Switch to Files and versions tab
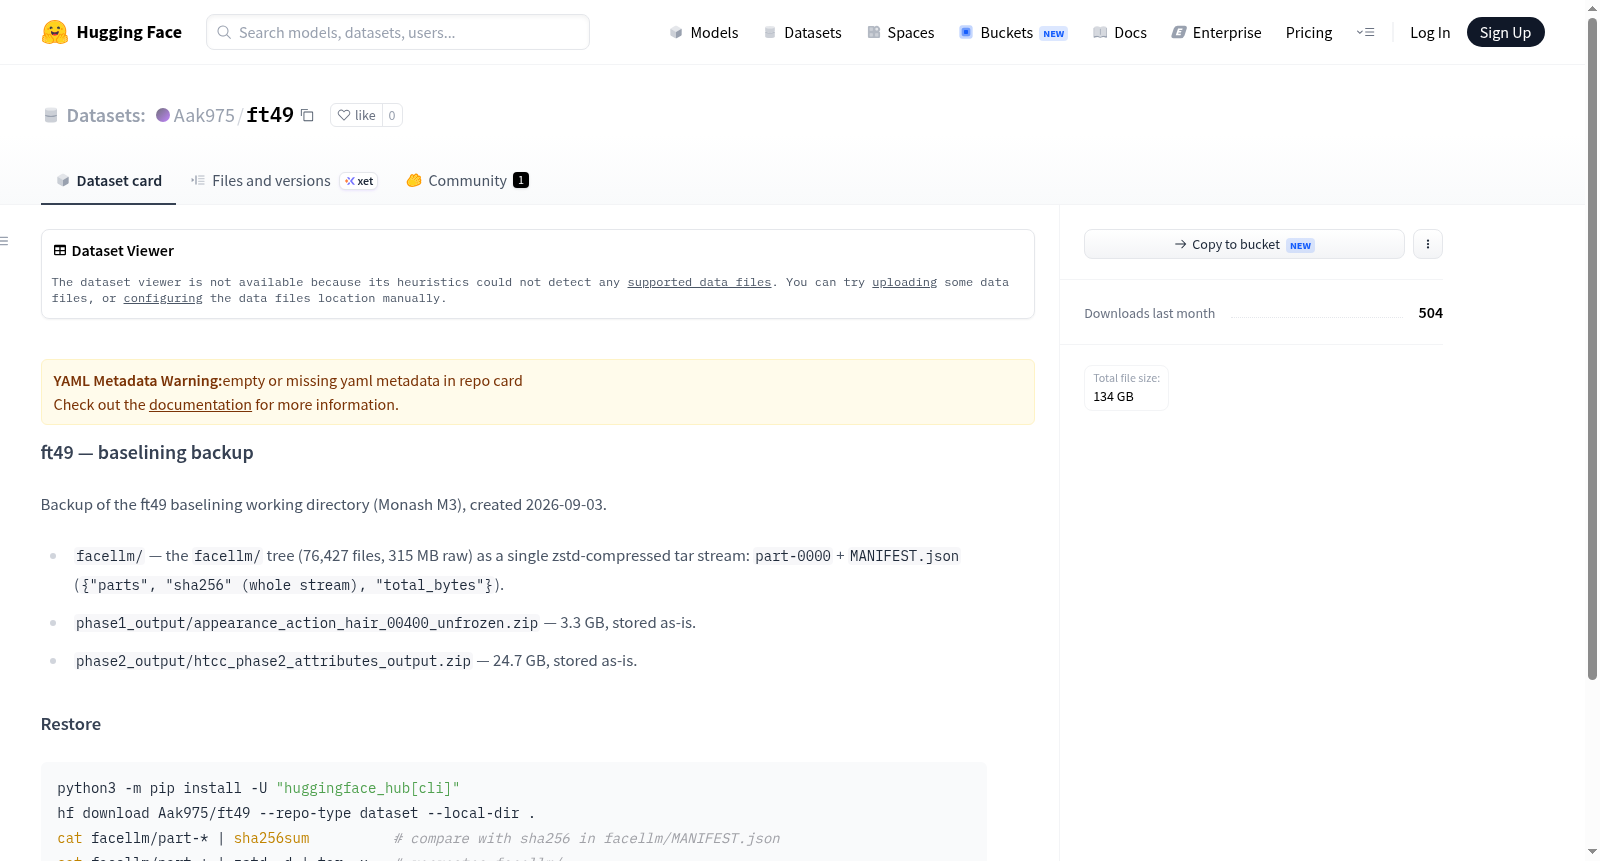The width and height of the screenshot is (1600, 861). click(284, 181)
